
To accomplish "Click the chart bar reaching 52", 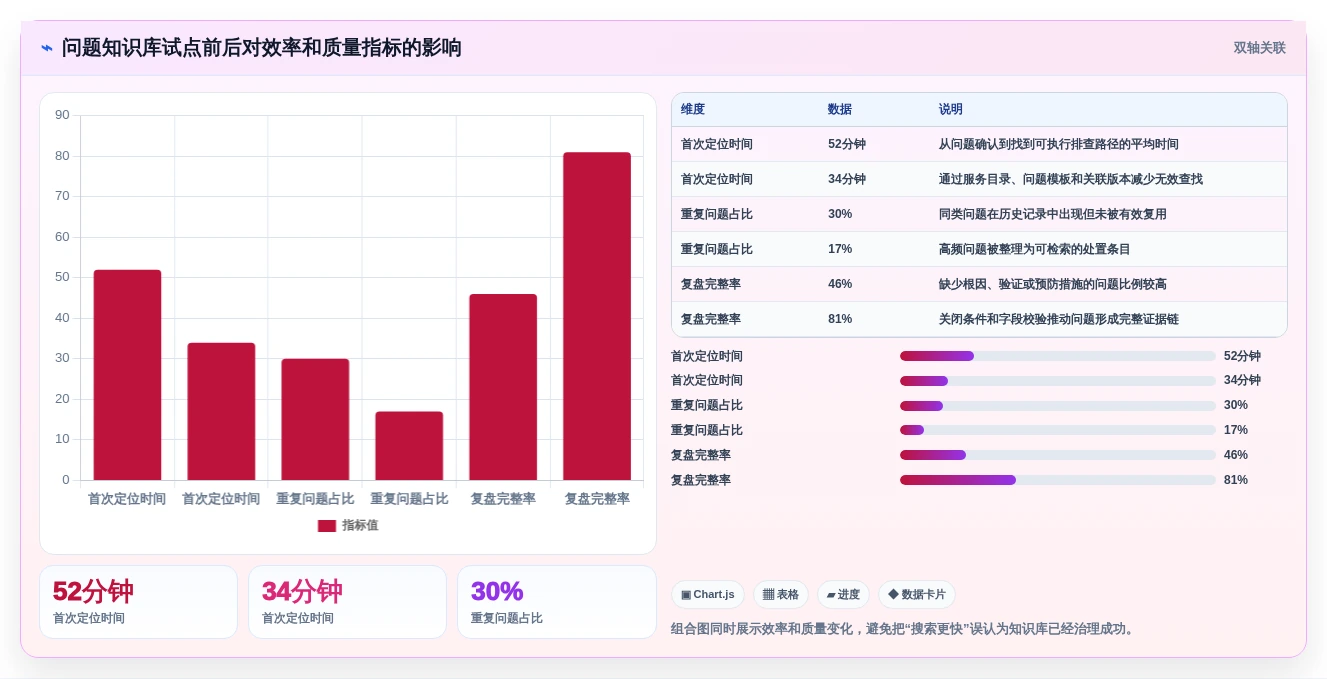I will (127, 375).
